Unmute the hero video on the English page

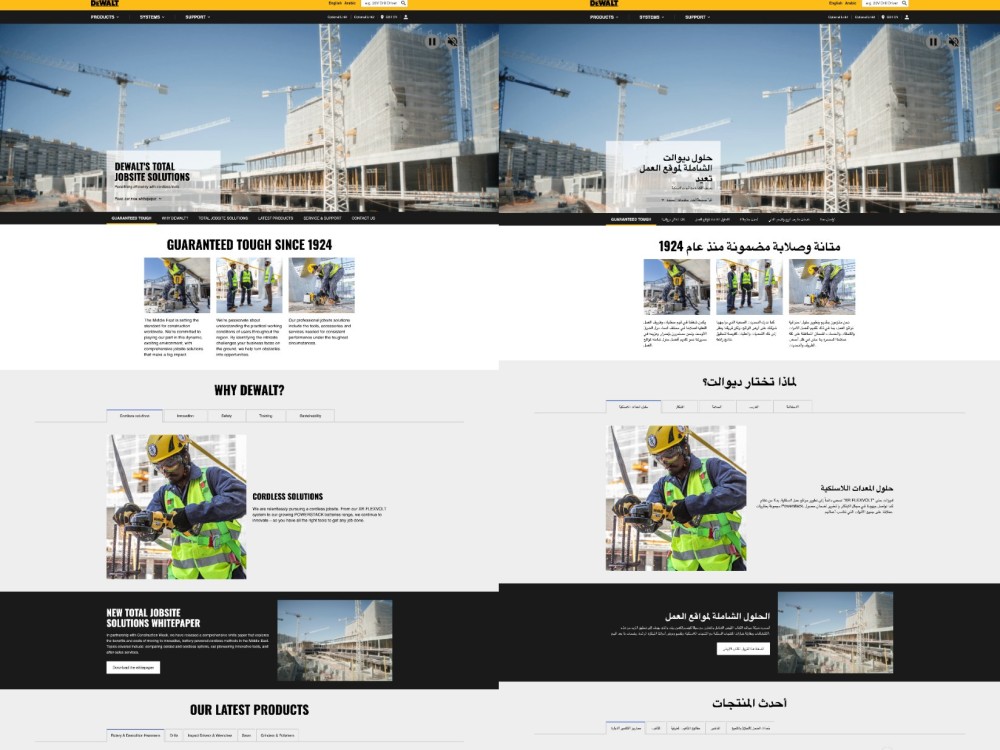click(452, 41)
